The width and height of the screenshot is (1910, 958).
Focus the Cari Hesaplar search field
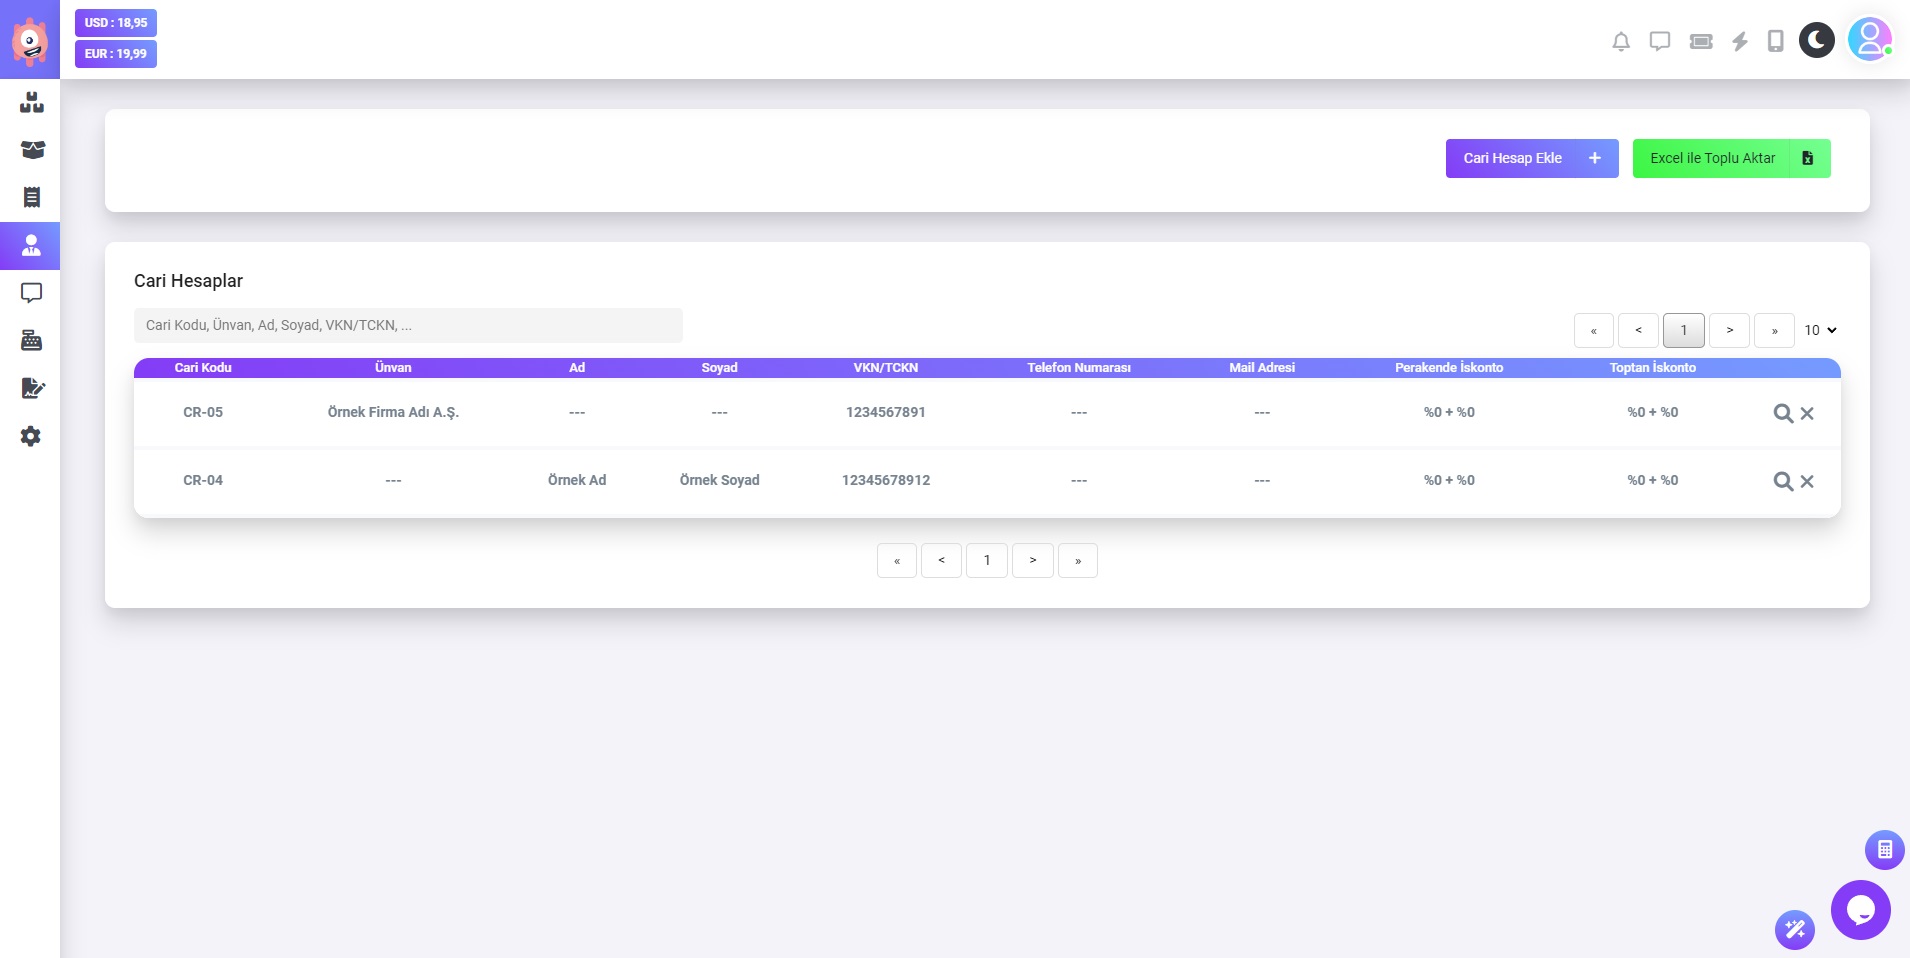(408, 325)
